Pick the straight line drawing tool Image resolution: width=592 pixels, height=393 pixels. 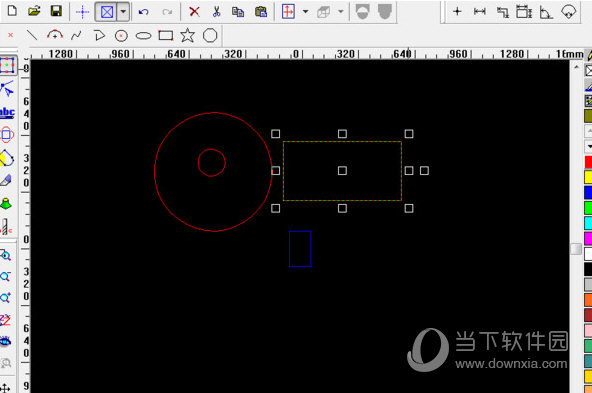click(32, 35)
